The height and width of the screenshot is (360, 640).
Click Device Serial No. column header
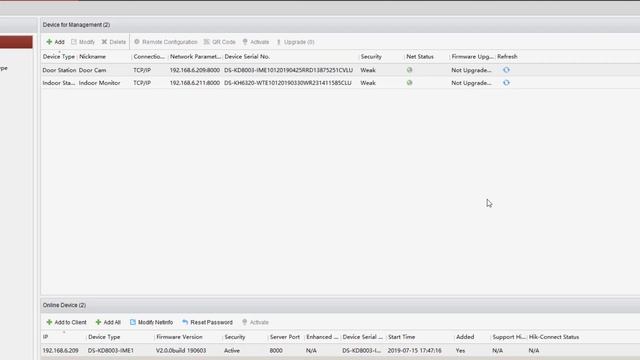[x=247, y=57]
